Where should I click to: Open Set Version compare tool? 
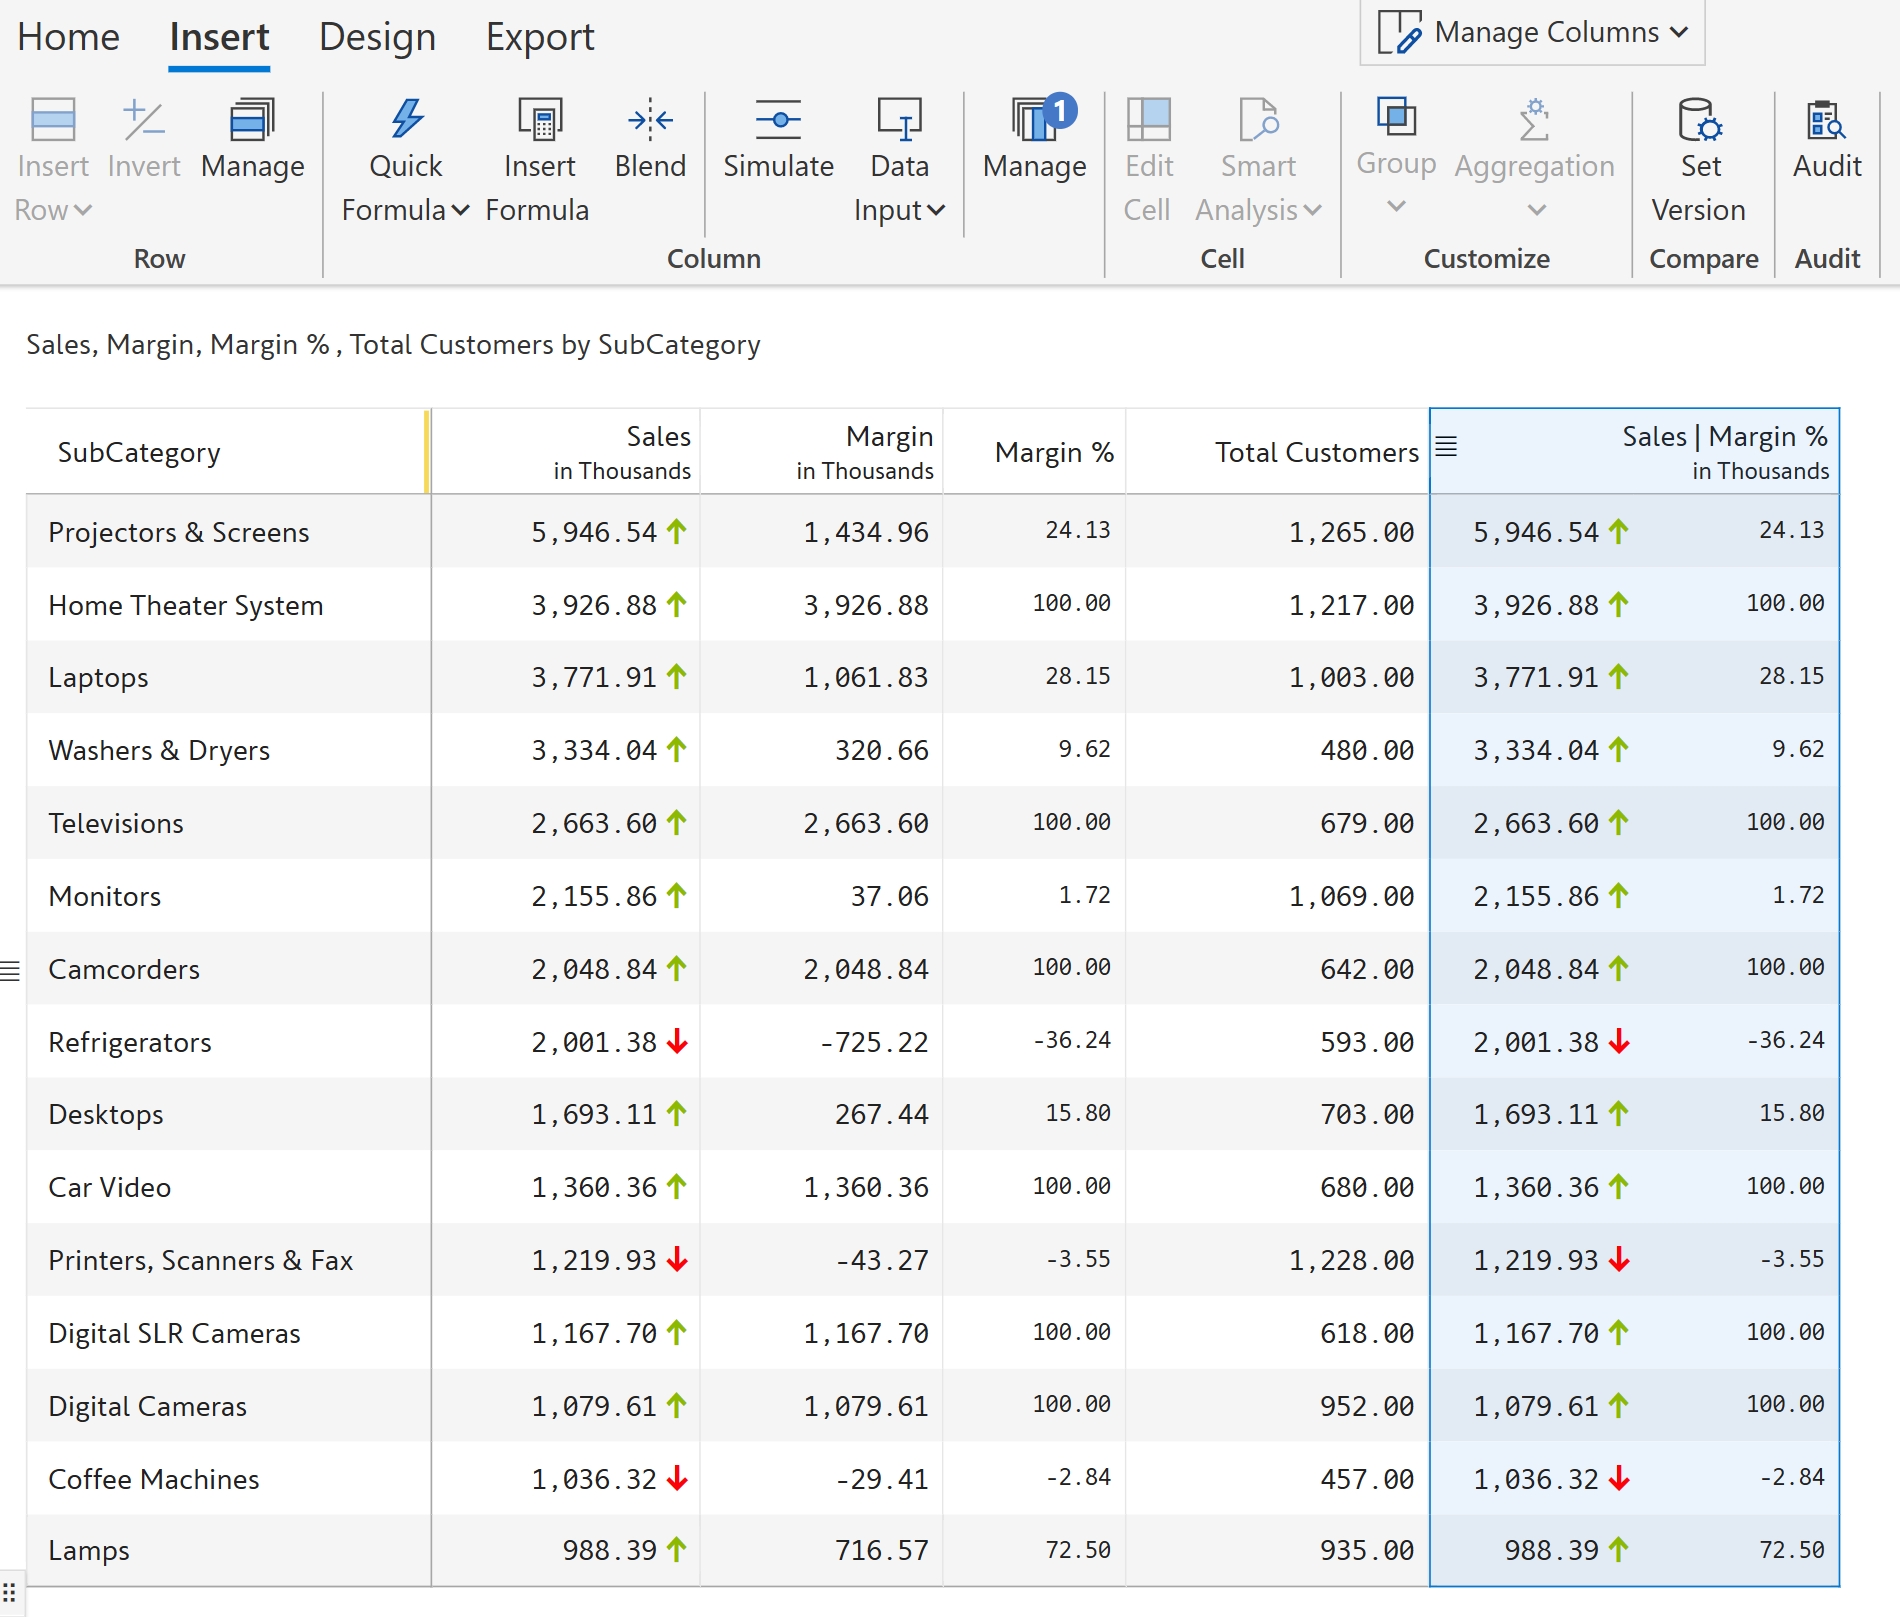1698,120
